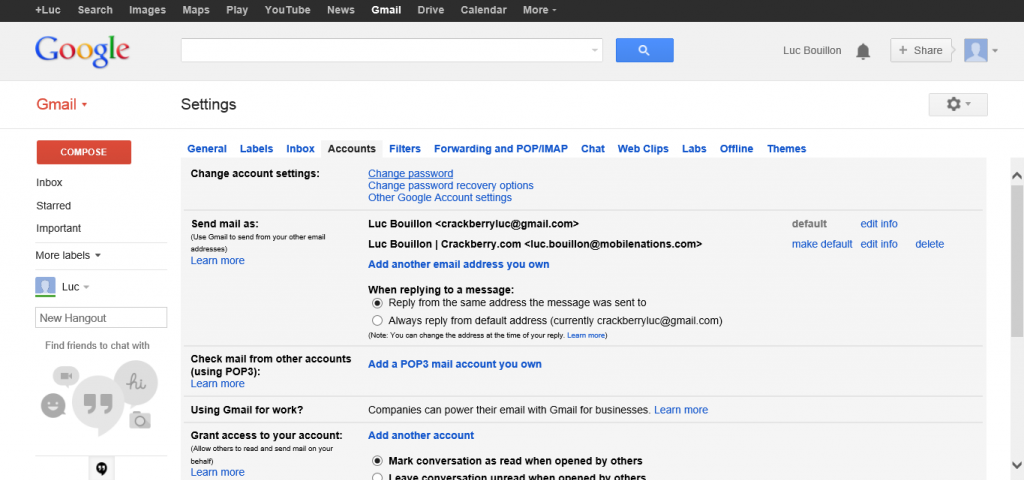This screenshot has height=480, width=1024.
Task: Open the Web Clips tab
Action: point(643,149)
